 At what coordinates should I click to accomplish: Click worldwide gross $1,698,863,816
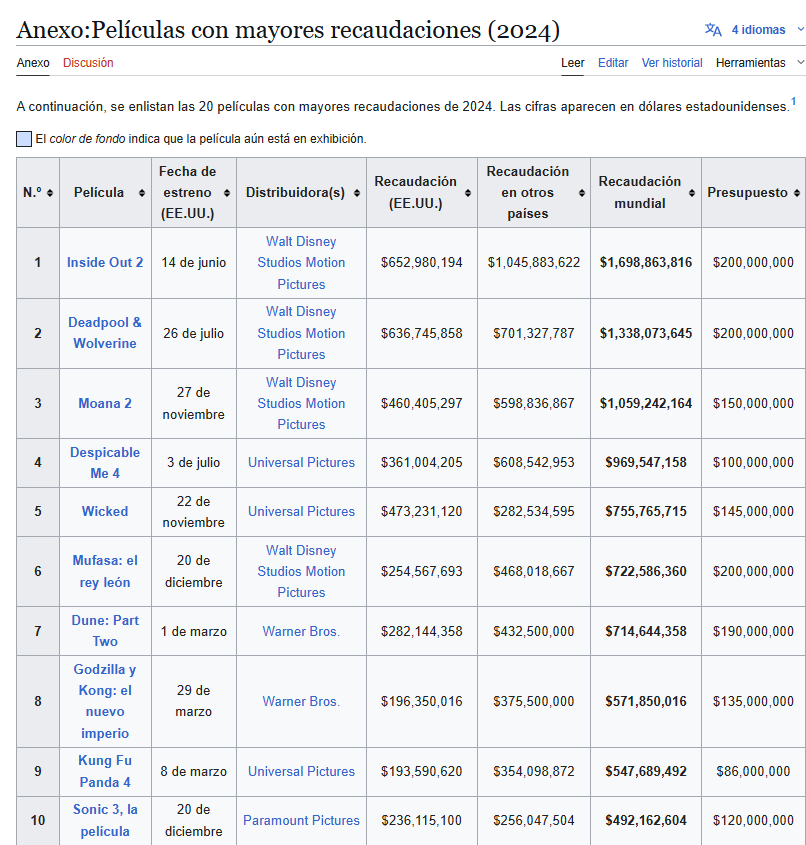click(x=646, y=262)
